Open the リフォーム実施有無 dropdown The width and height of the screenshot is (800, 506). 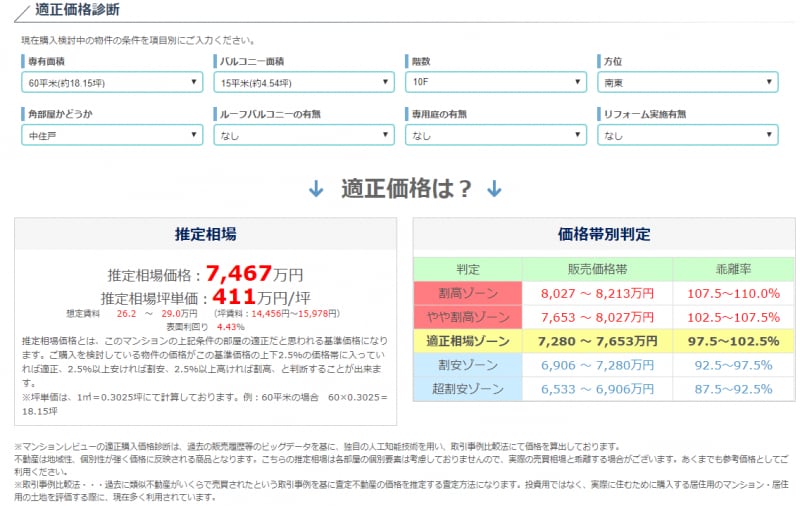point(688,135)
